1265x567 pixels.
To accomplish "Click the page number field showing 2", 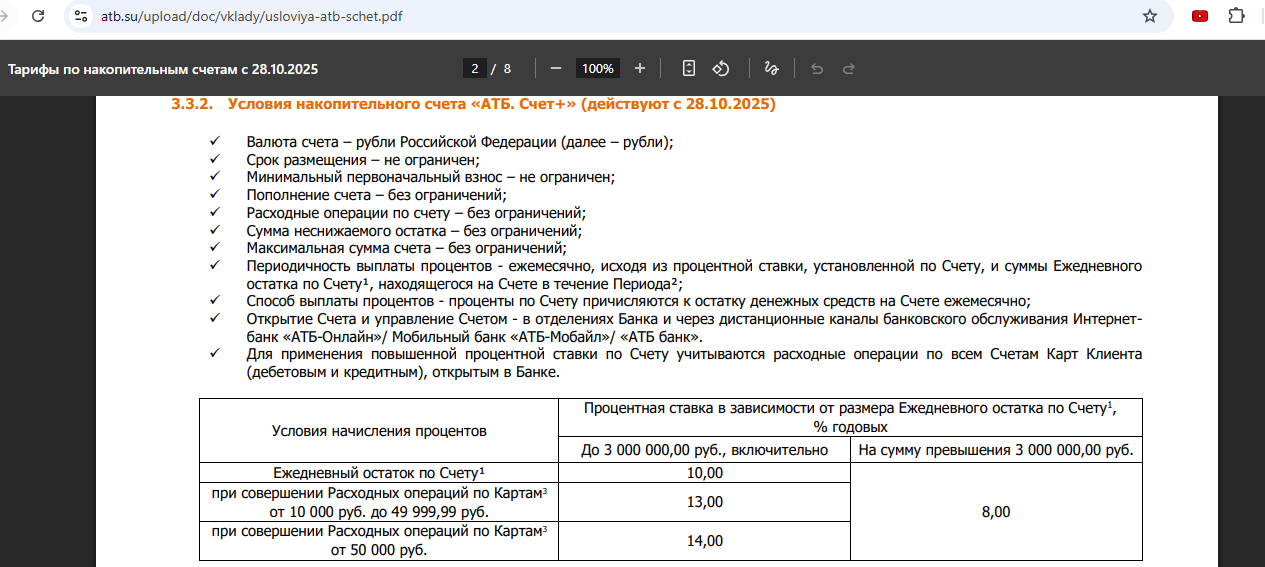I will coord(474,68).
